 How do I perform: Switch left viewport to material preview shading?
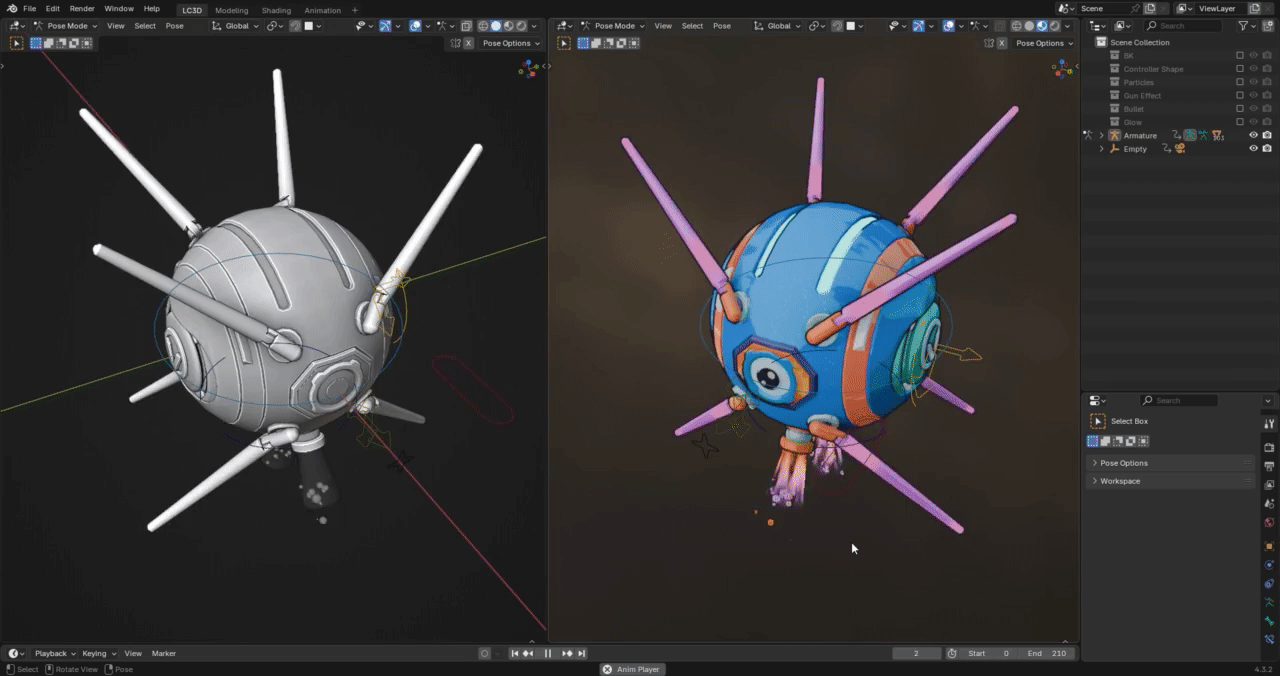508,26
